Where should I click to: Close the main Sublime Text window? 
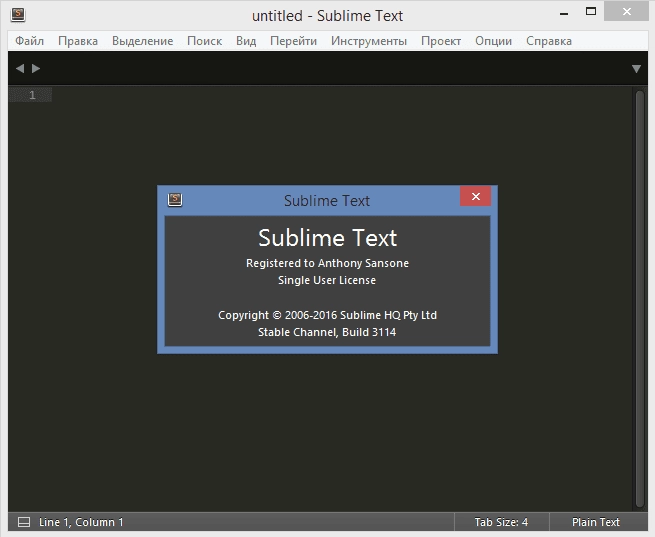627,12
